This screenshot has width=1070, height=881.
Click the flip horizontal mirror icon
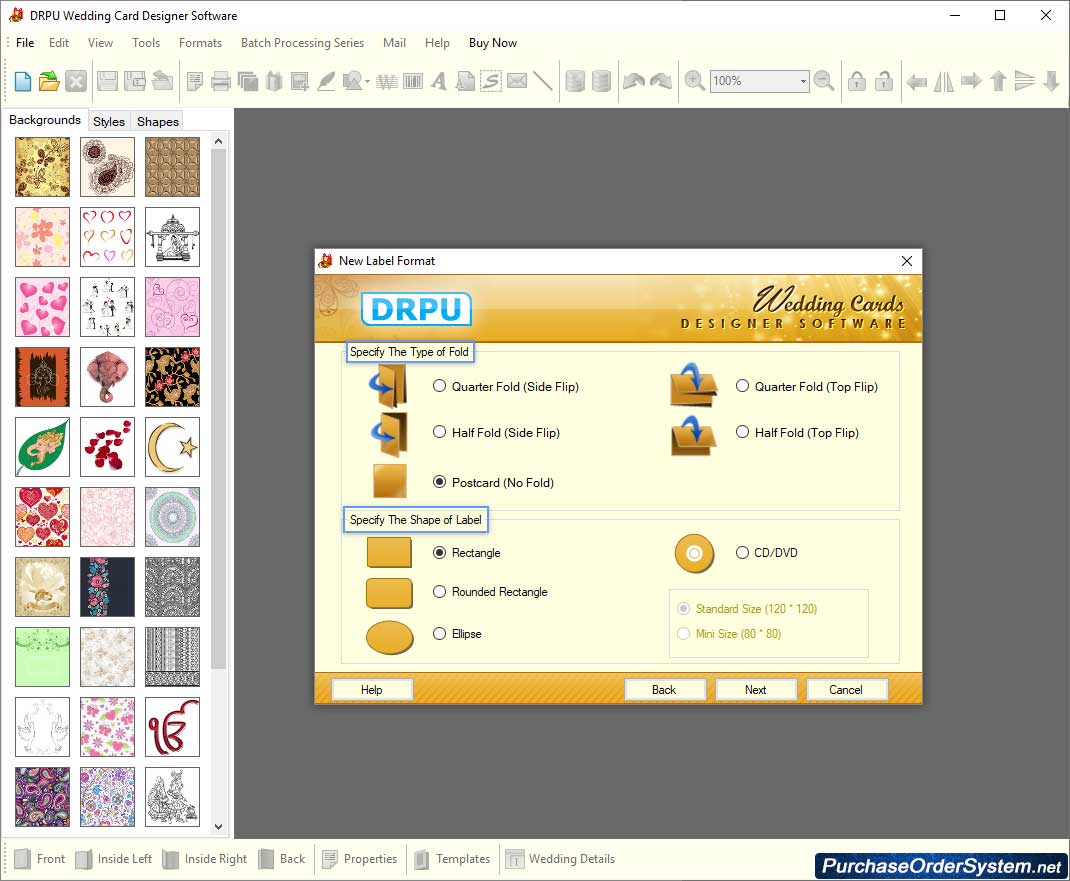pyautogui.click(x=944, y=81)
